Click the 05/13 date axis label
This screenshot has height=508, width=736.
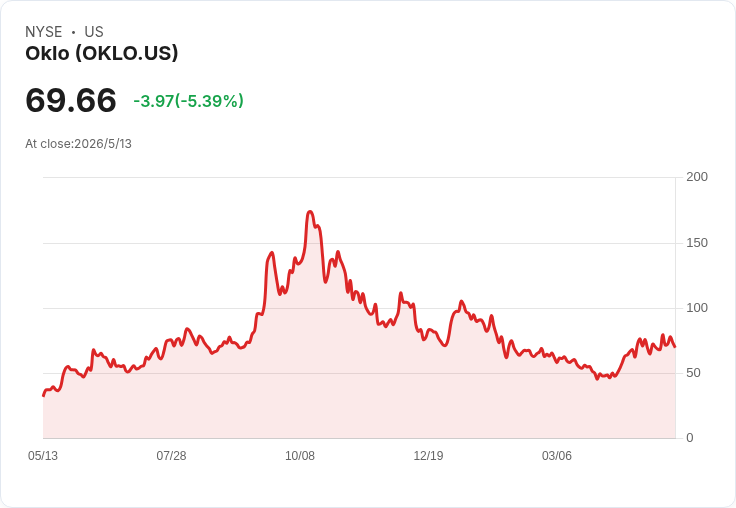pos(43,456)
